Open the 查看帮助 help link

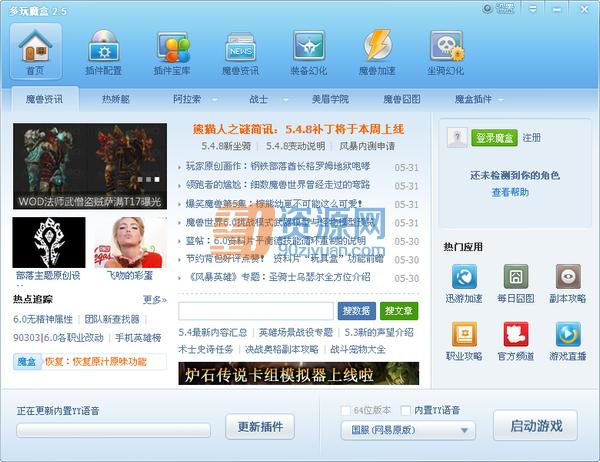pyautogui.click(x=510, y=192)
